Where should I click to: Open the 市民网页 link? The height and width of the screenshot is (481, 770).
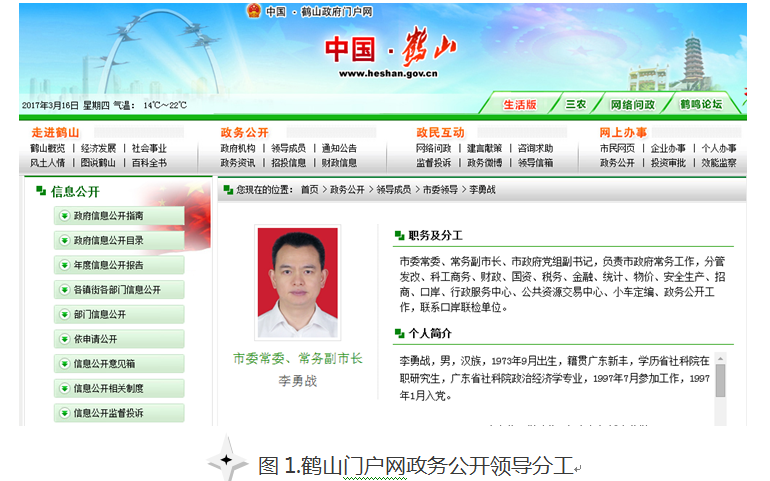pos(617,148)
